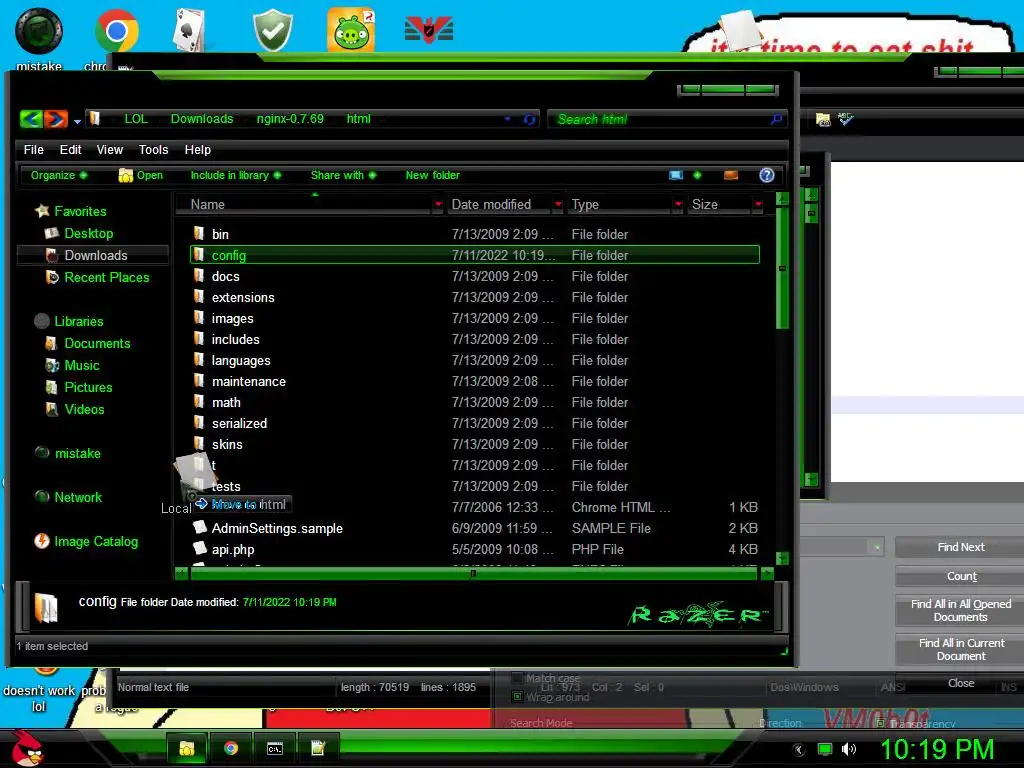Open the Help menu
This screenshot has height=768, width=1024.
click(197, 150)
